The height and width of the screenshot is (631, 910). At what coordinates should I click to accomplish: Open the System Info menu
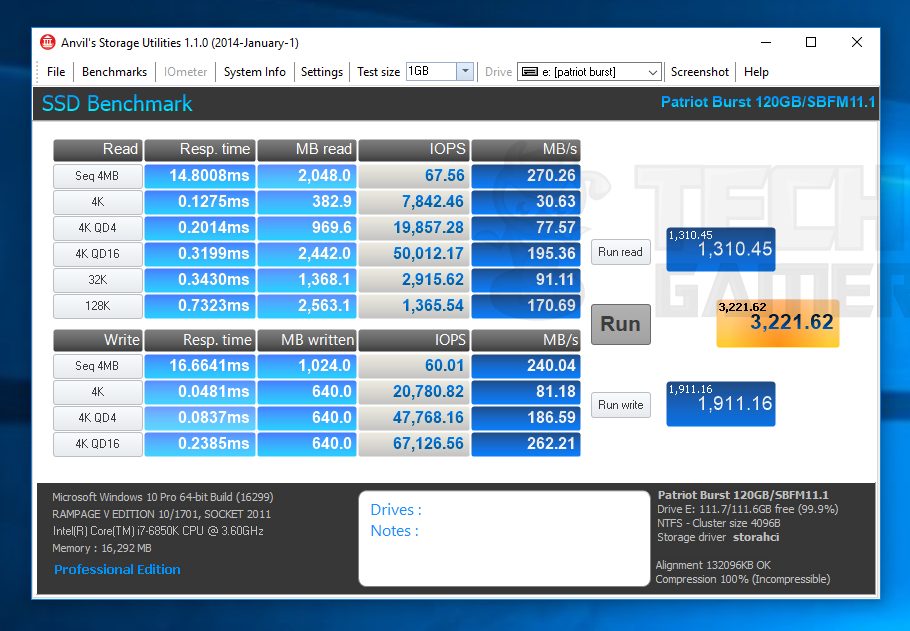click(255, 72)
